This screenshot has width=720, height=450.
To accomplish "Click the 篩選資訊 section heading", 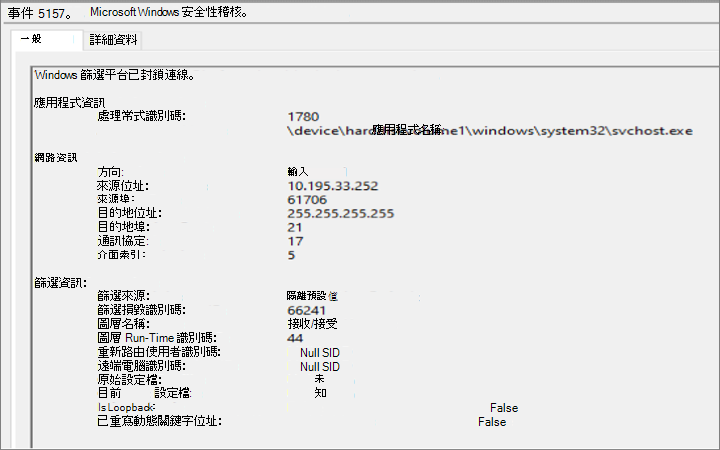I will pos(61,283).
